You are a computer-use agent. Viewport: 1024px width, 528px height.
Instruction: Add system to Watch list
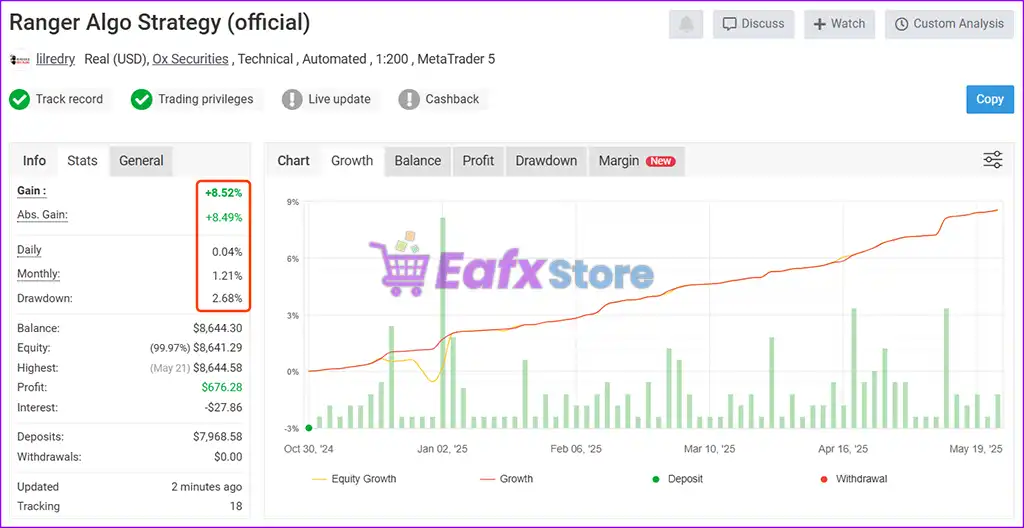839,24
